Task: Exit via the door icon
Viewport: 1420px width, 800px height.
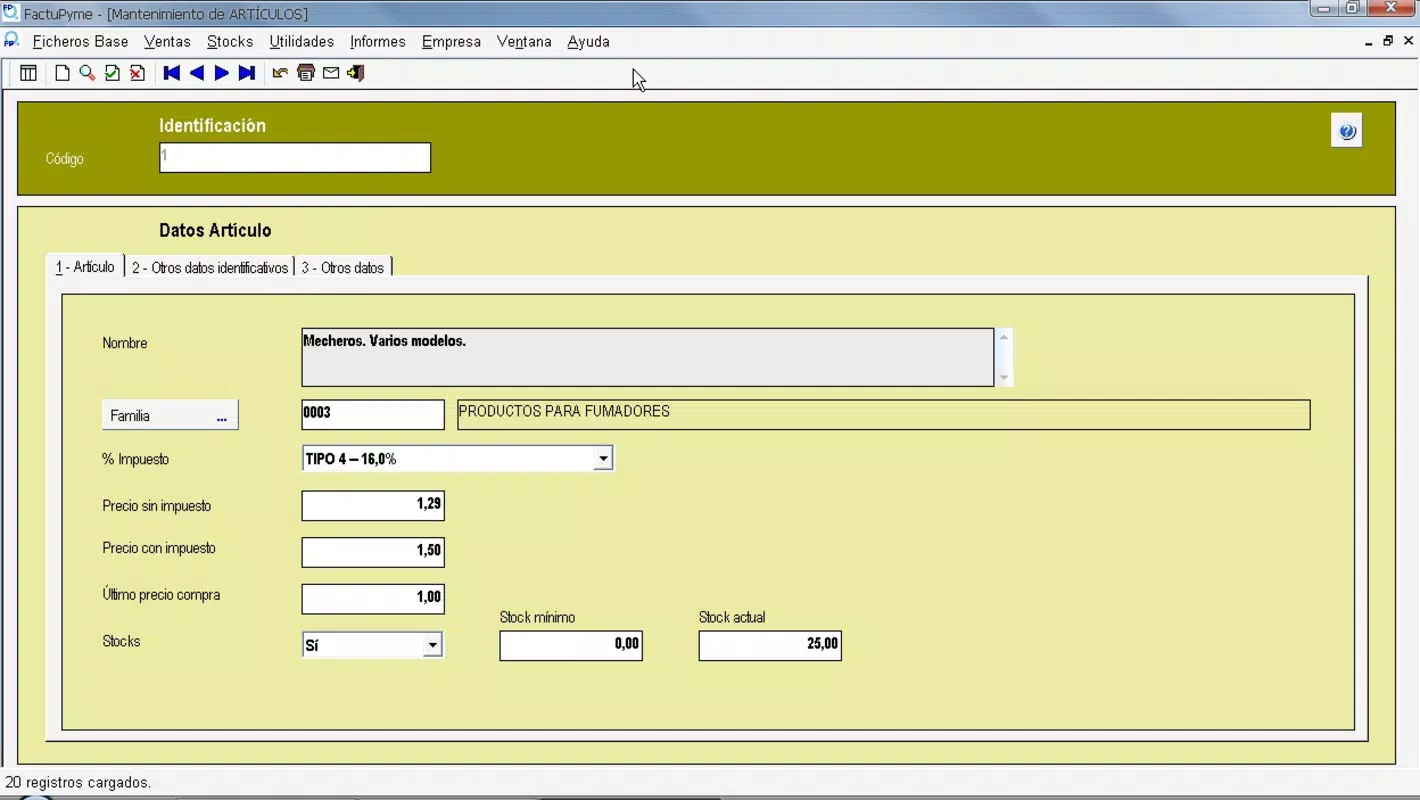Action: (x=356, y=73)
